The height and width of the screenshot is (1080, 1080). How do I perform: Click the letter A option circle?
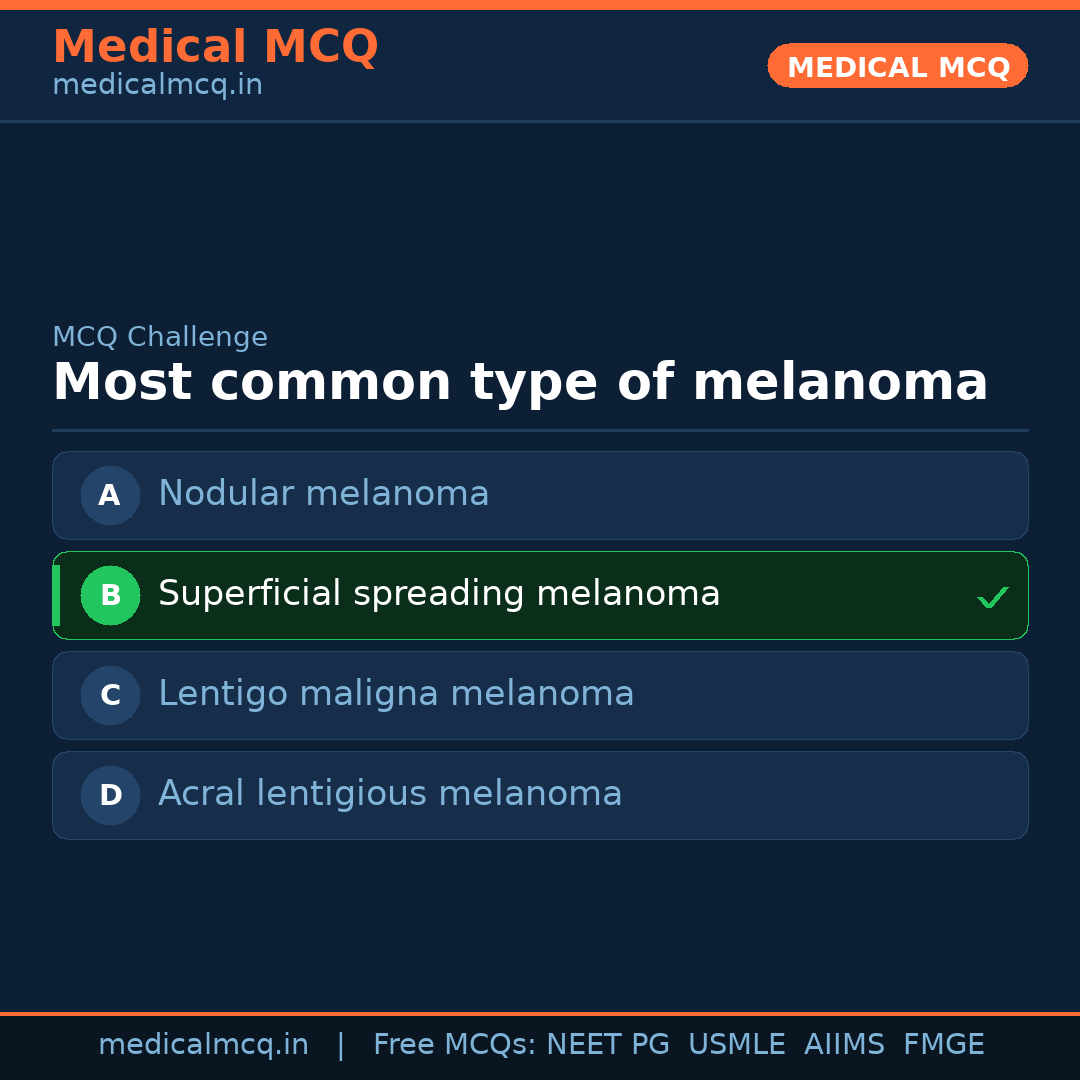110,495
